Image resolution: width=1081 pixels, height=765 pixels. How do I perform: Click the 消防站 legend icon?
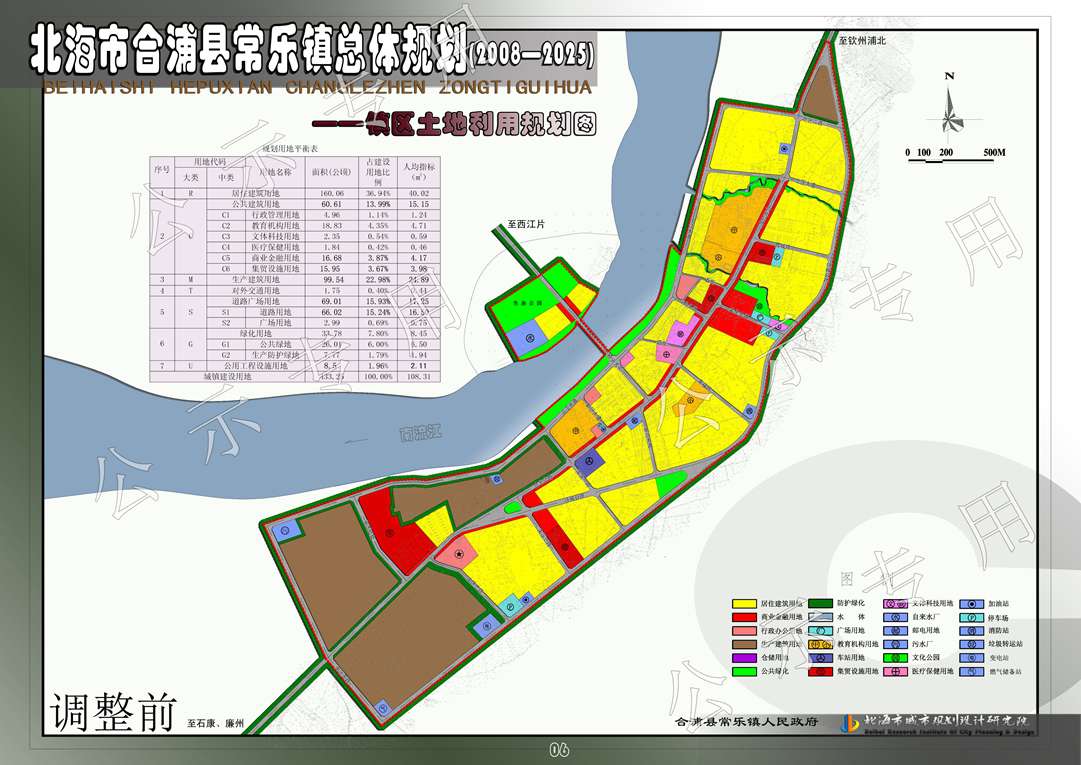point(971,631)
